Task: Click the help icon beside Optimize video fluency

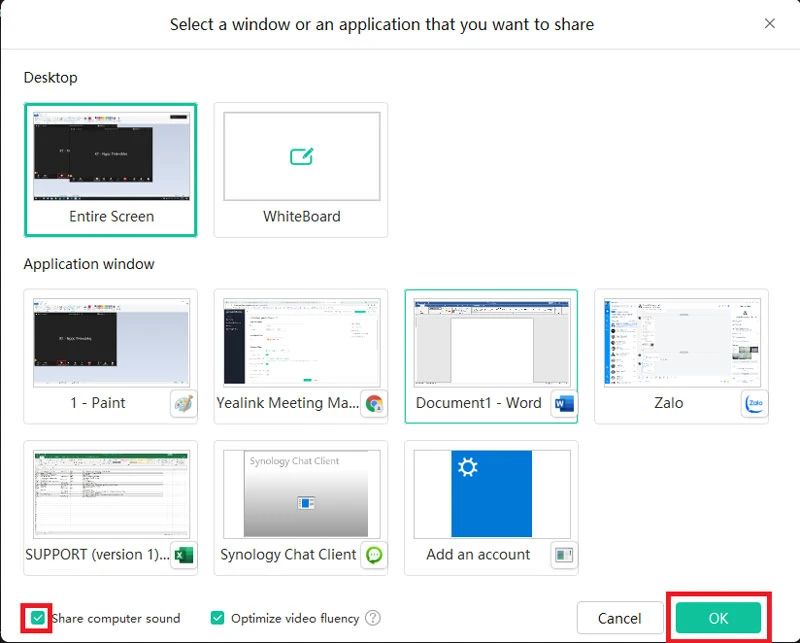Action: pos(373,618)
